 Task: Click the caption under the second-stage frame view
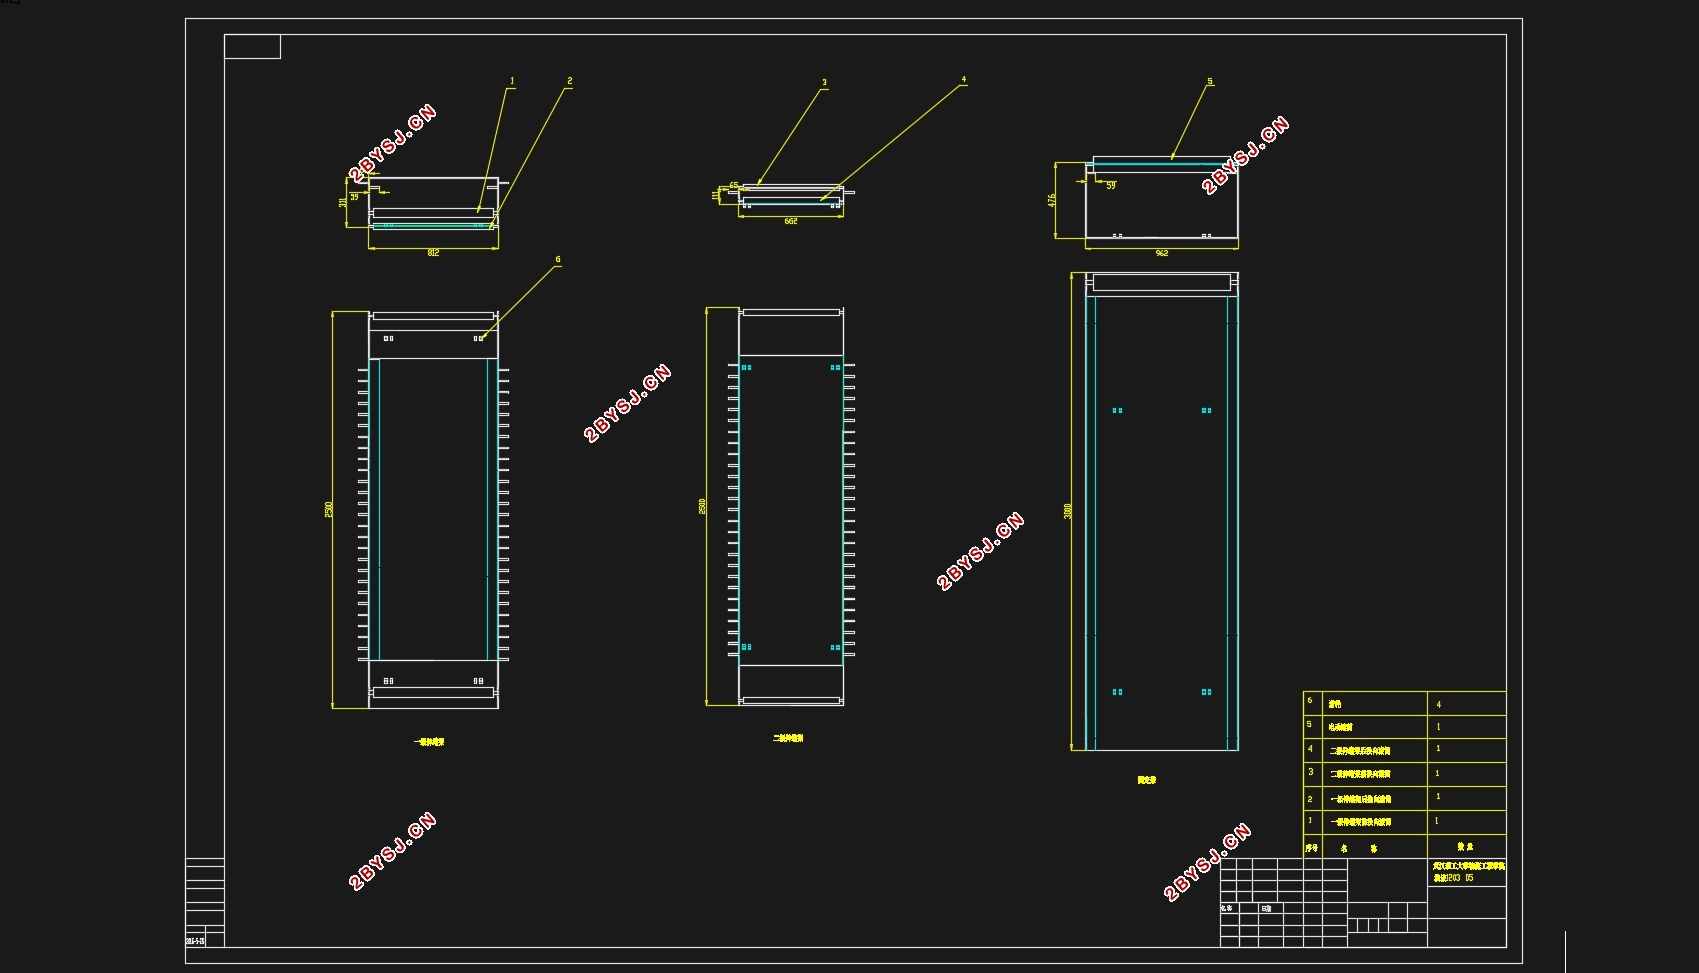click(x=788, y=738)
